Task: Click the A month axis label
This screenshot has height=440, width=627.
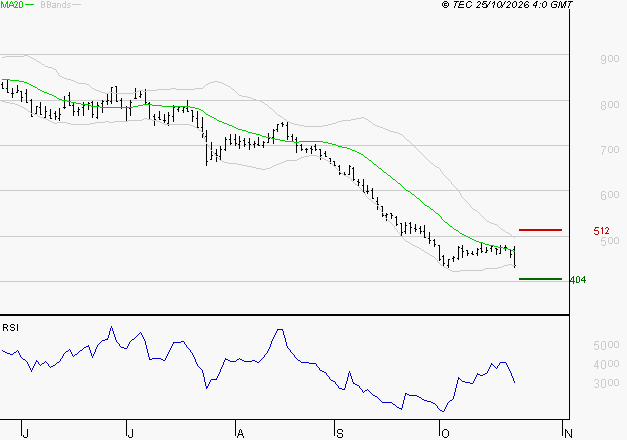Action: coord(240,433)
